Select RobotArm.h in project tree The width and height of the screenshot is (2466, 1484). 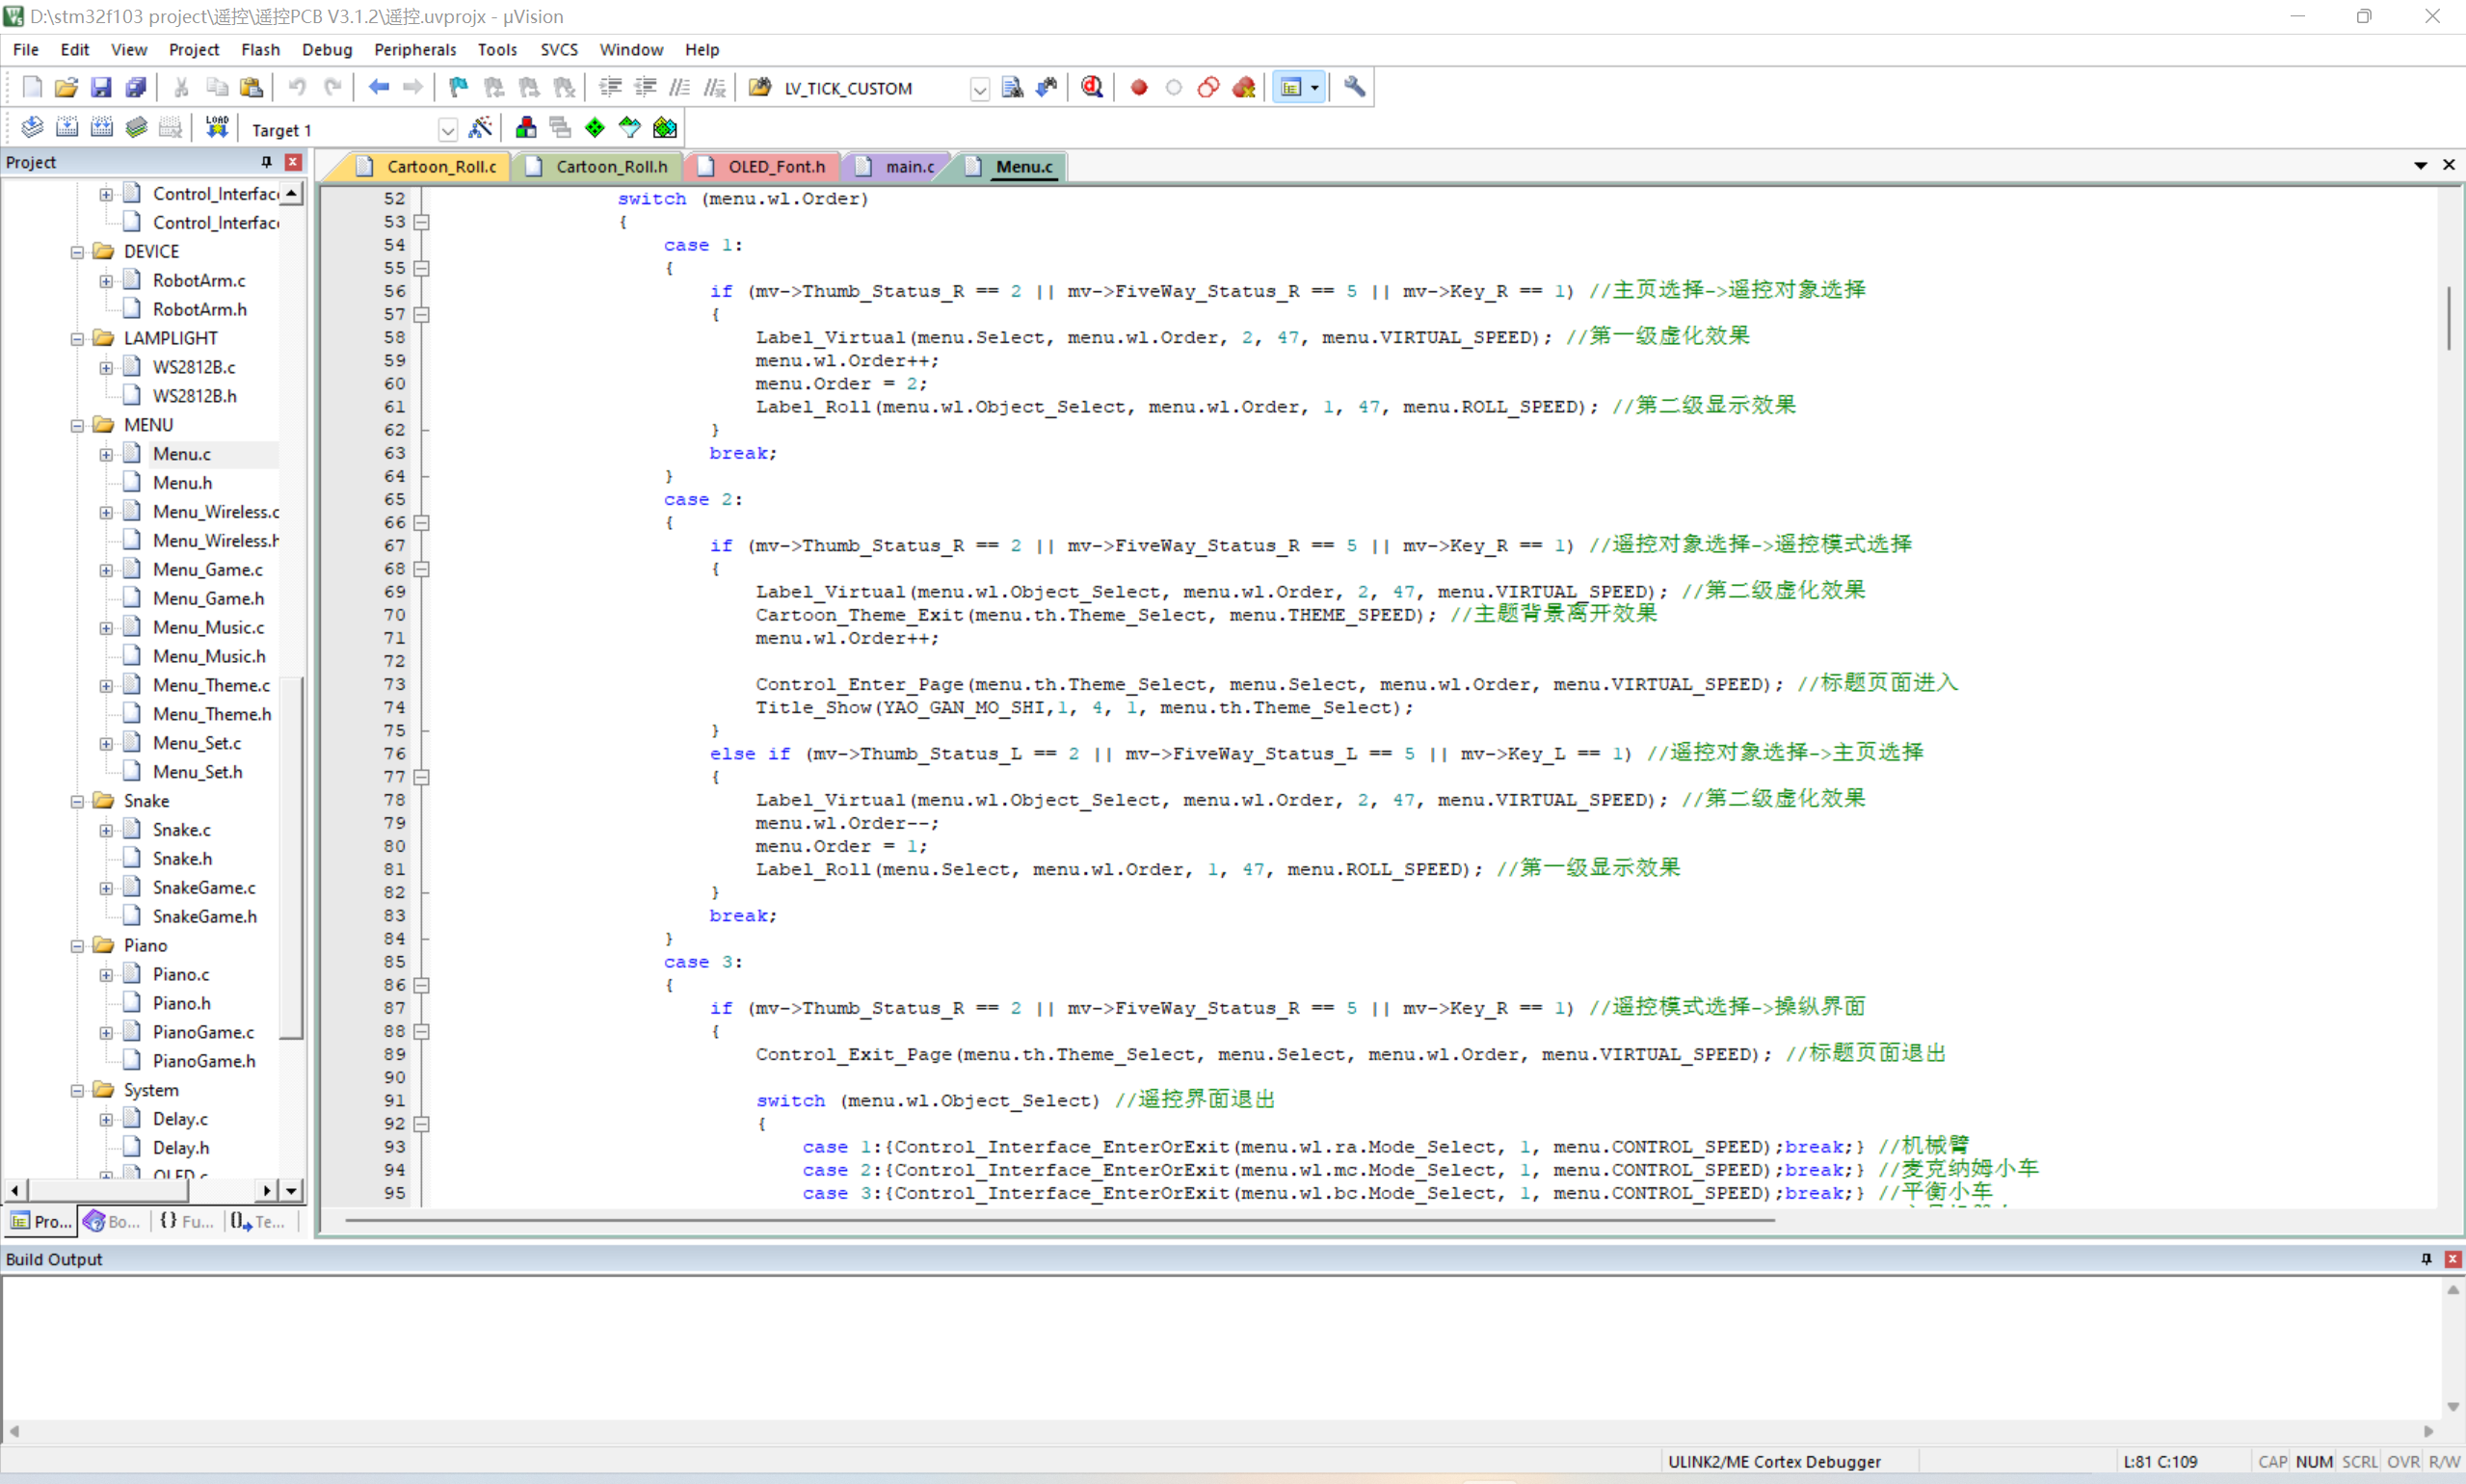click(x=199, y=310)
